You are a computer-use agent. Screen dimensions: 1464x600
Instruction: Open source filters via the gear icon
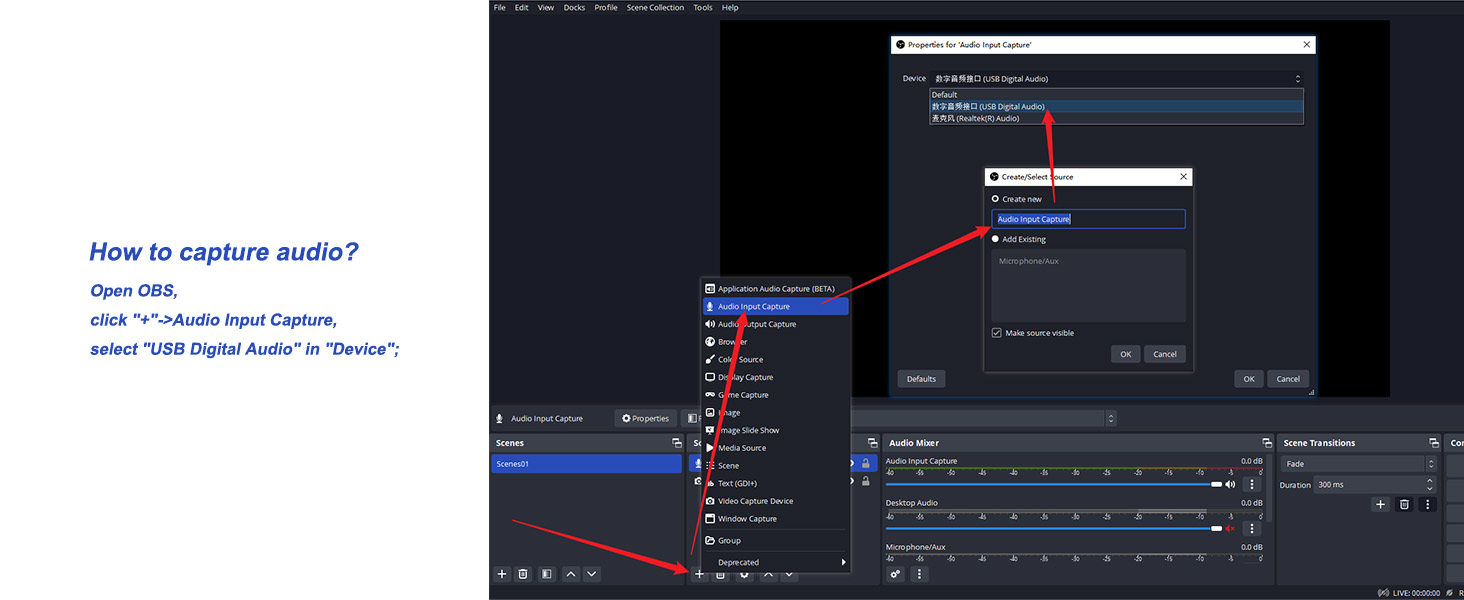[x=744, y=574]
